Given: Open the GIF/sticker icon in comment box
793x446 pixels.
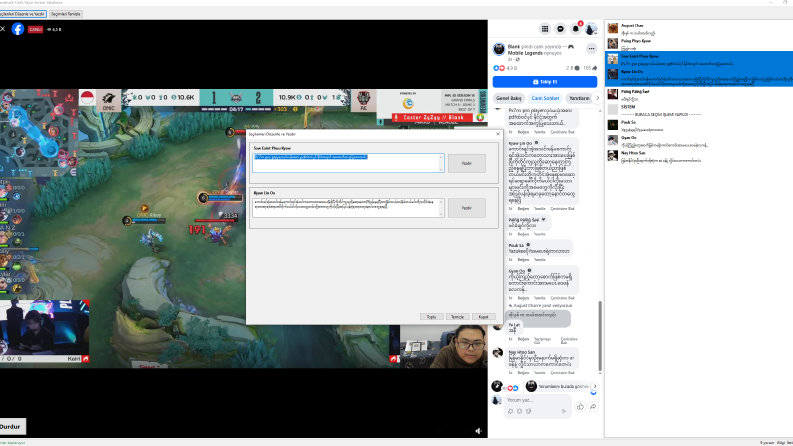Looking at the screenshot, I should pos(528,411).
